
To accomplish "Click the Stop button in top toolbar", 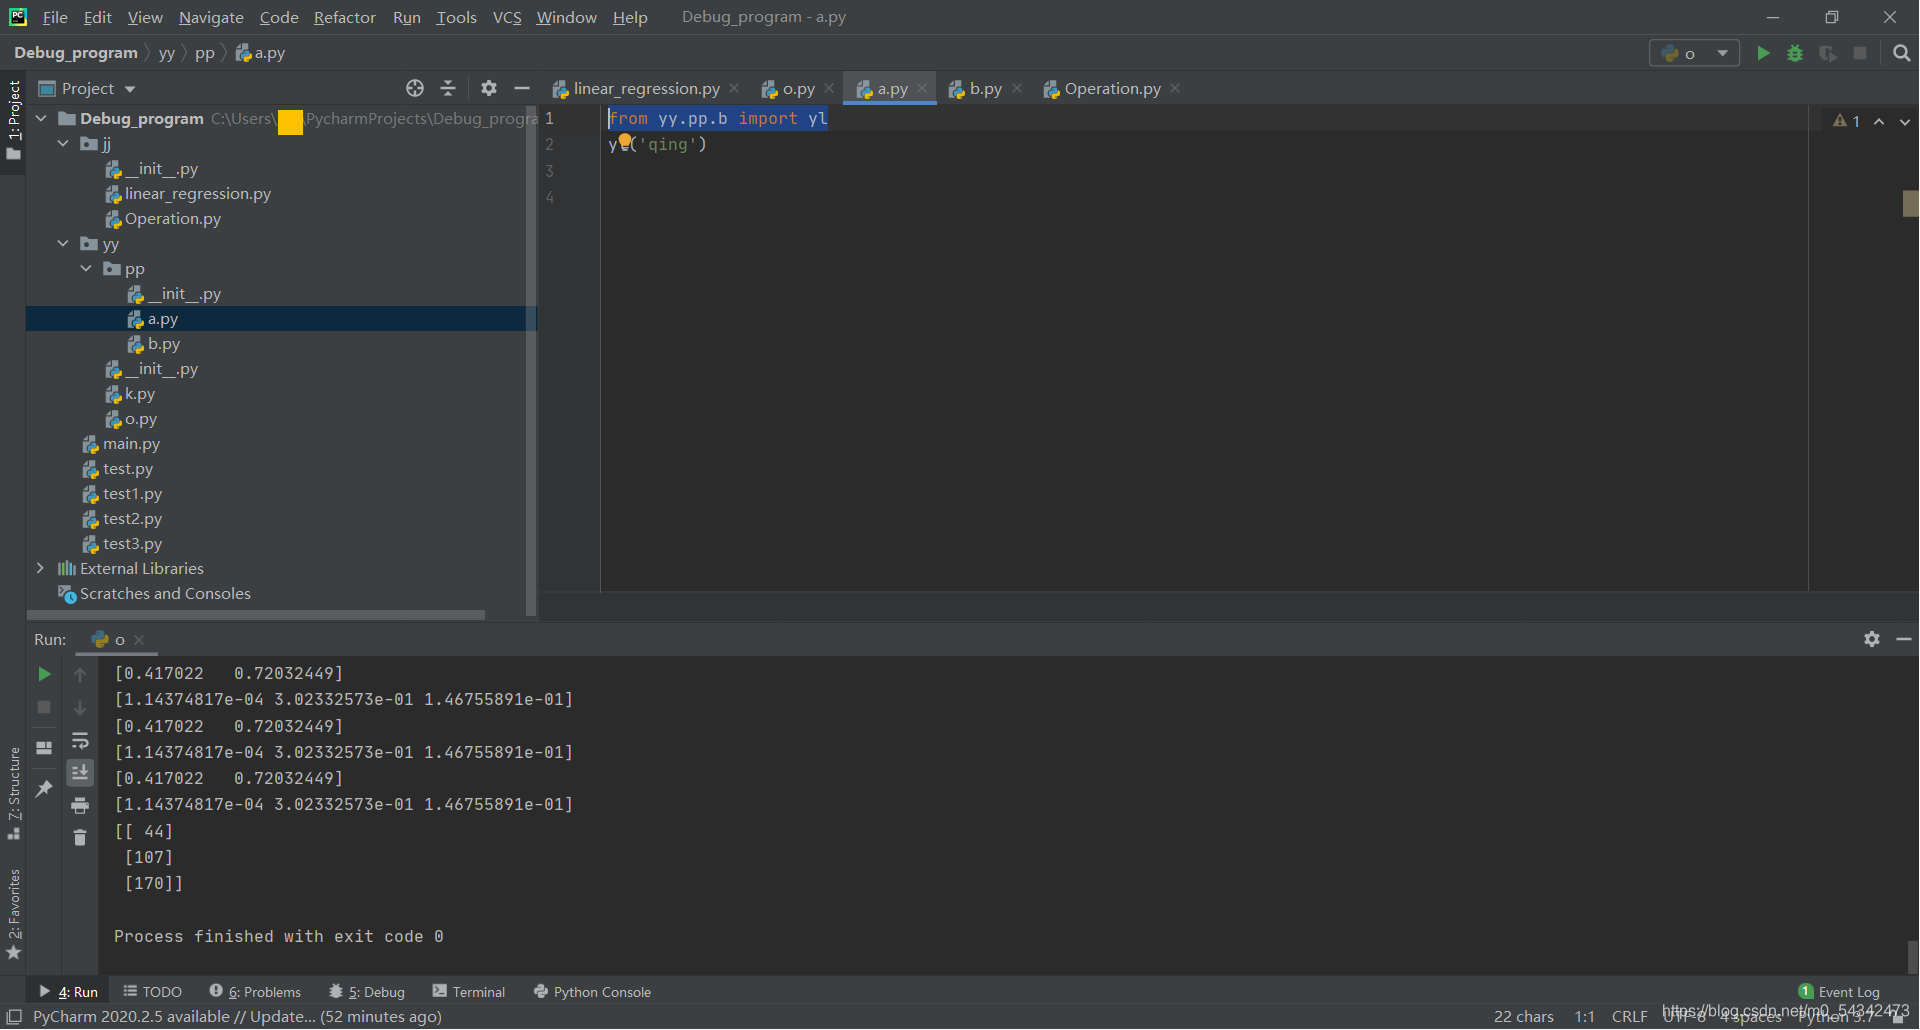I will coord(1860,53).
